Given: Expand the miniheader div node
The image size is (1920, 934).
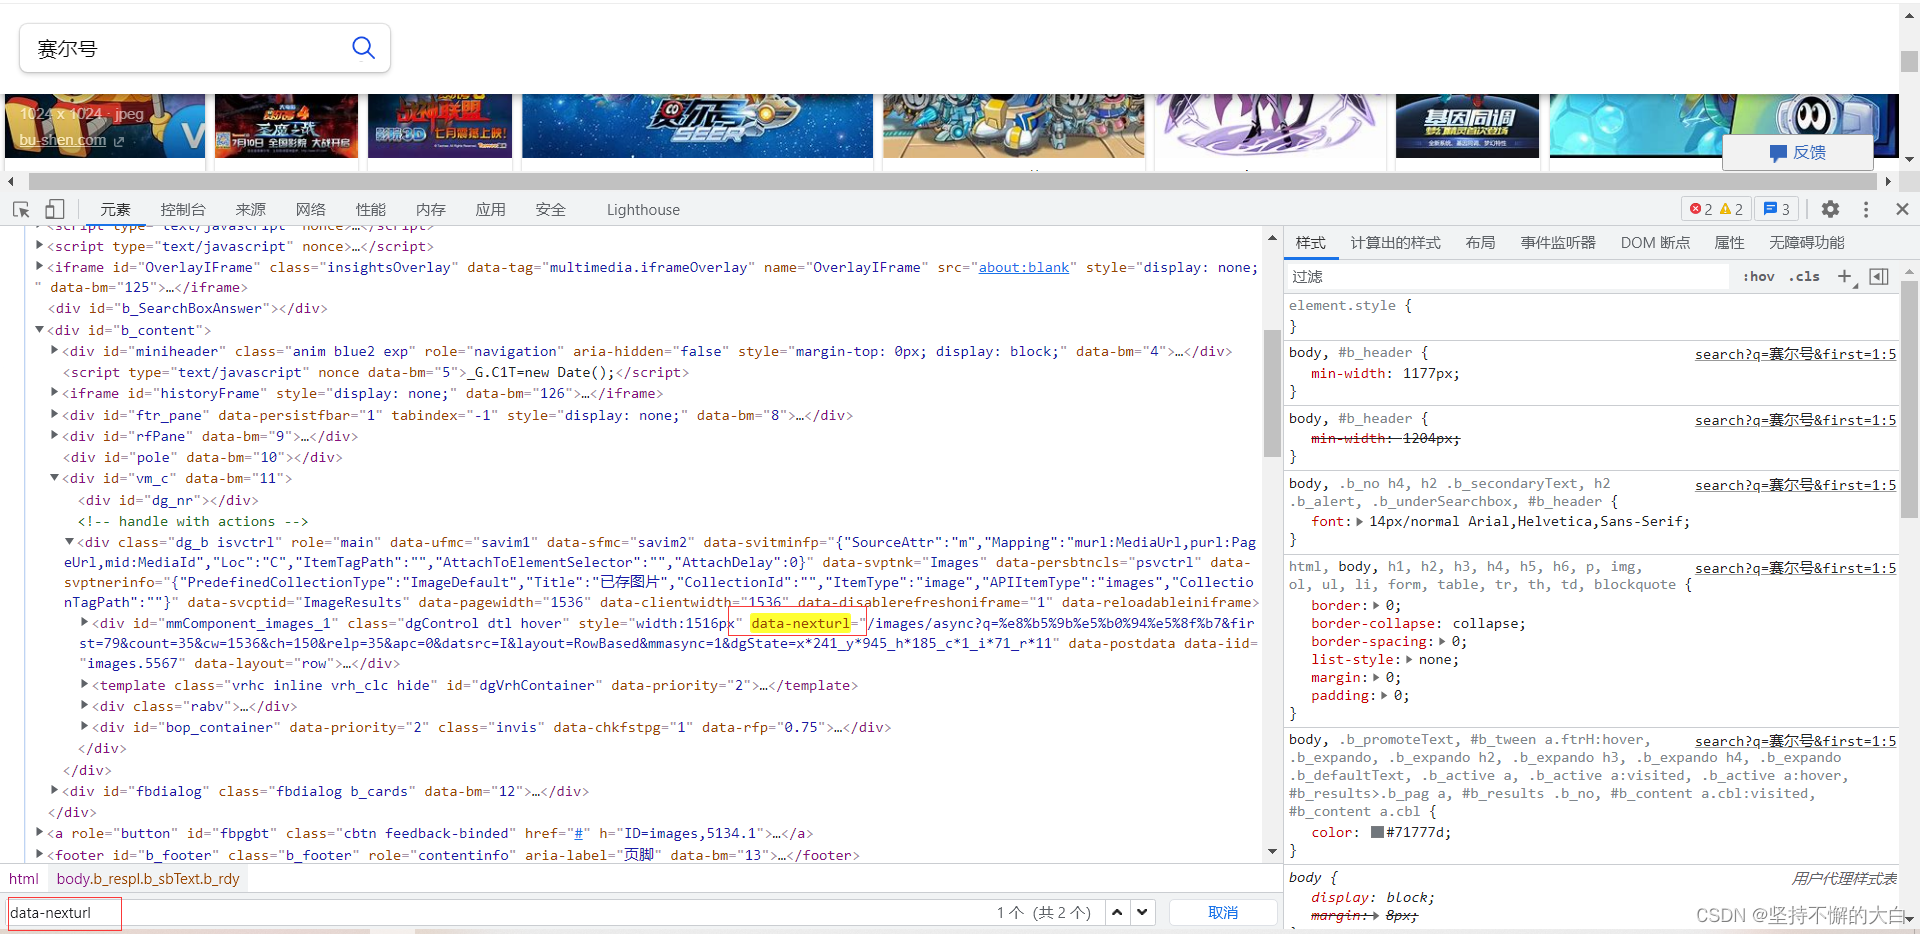Looking at the screenshot, I should point(55,350).
